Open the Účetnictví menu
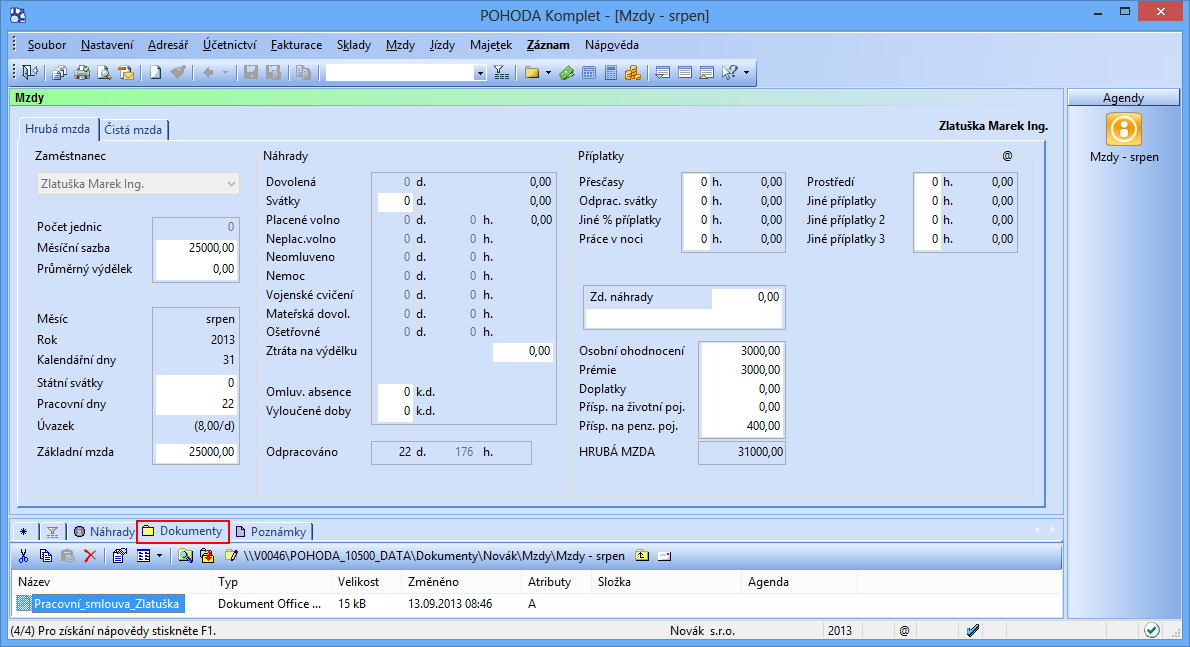Screen dimensions: 1190x647 229,45
